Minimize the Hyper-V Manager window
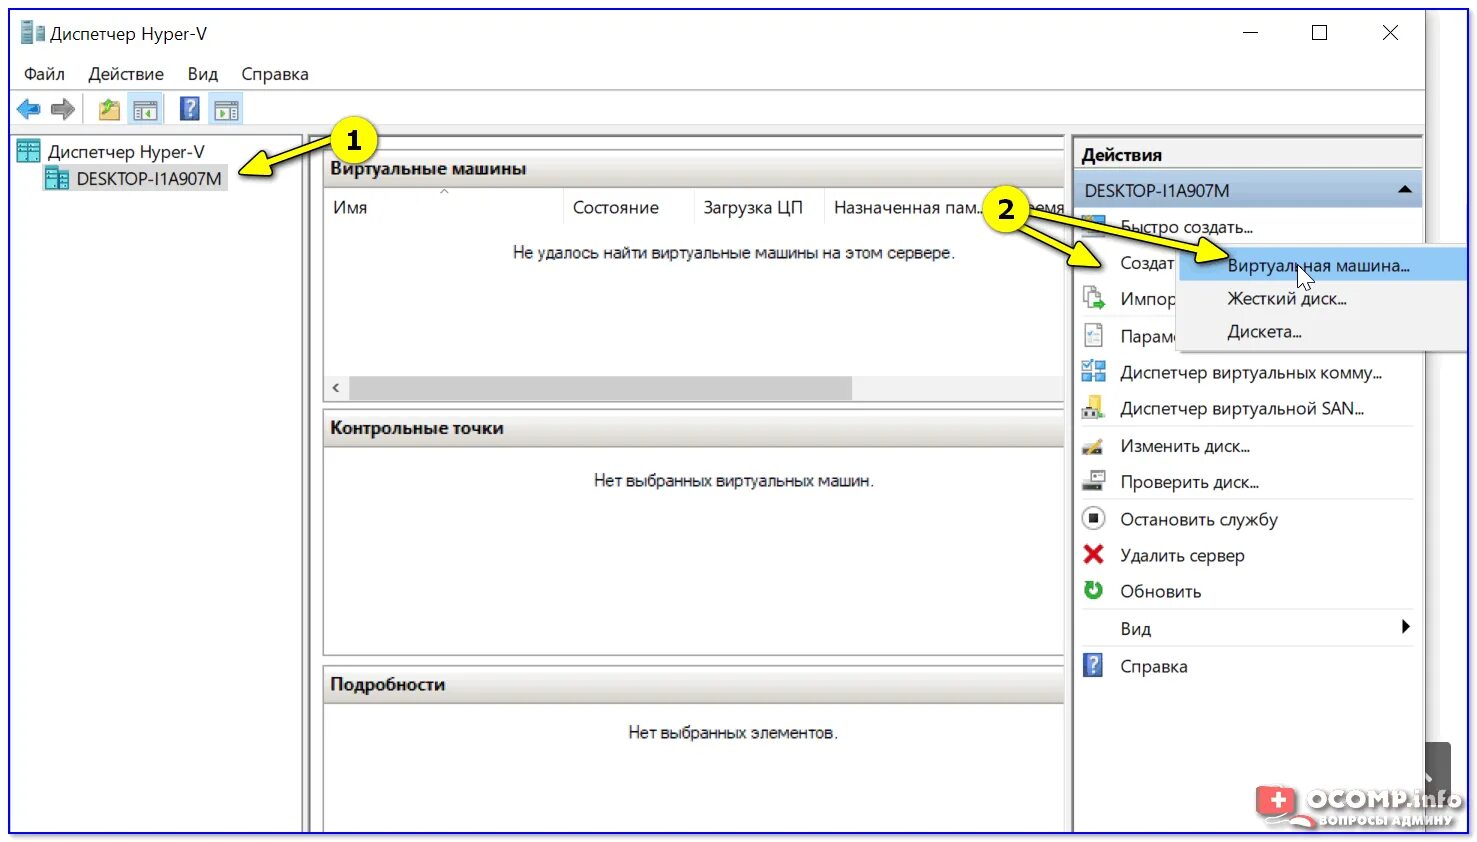This screenshot has width=1477, height=842. click(1250, 33)
